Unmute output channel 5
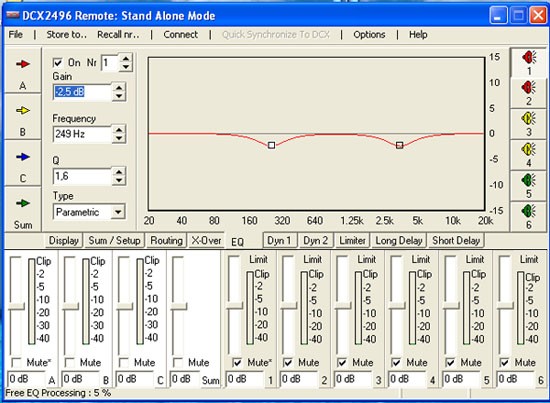550x403 pixels. (450, 362)
